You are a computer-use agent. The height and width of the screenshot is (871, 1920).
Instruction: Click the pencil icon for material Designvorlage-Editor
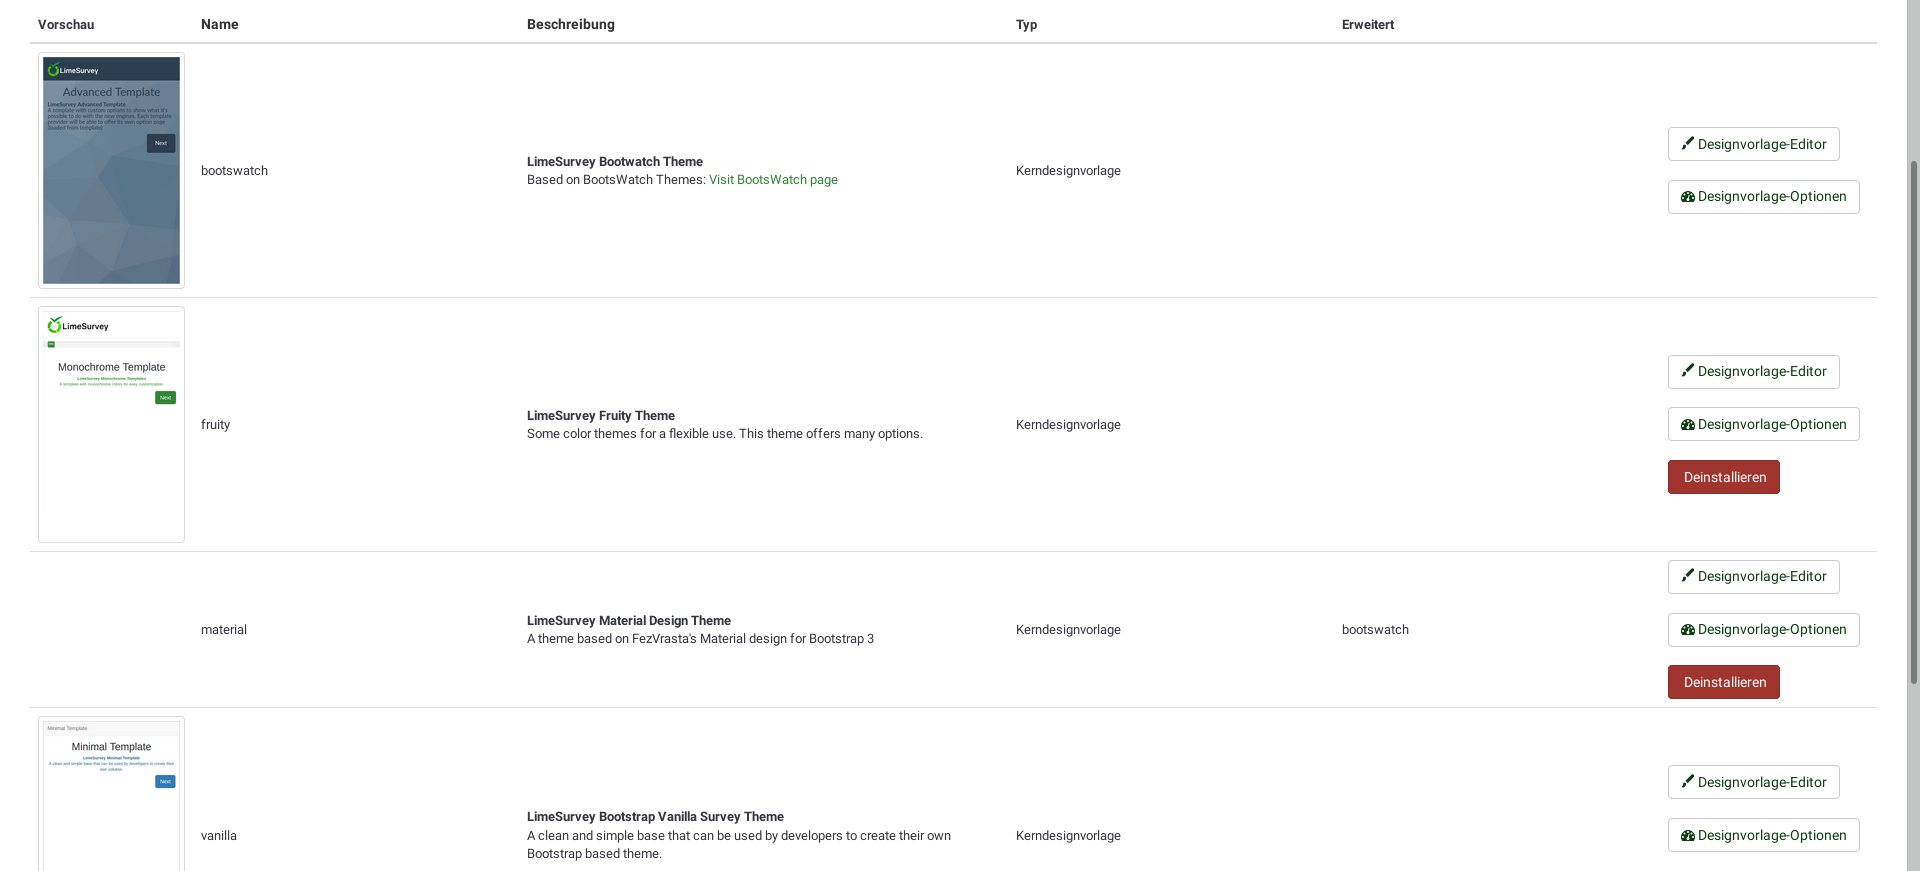coord(1688,576)
